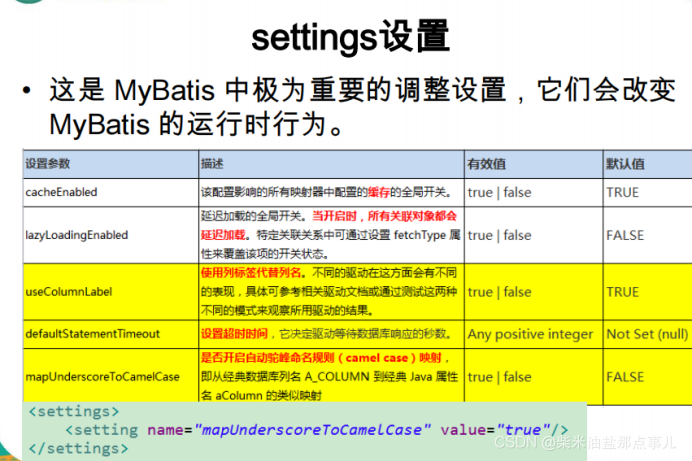Image resolution: width=692 pixels, height=461 pixels.
Task: Click the setting name 'mapUnderscoreToCamelCase' code value
Action: point(312,430)
